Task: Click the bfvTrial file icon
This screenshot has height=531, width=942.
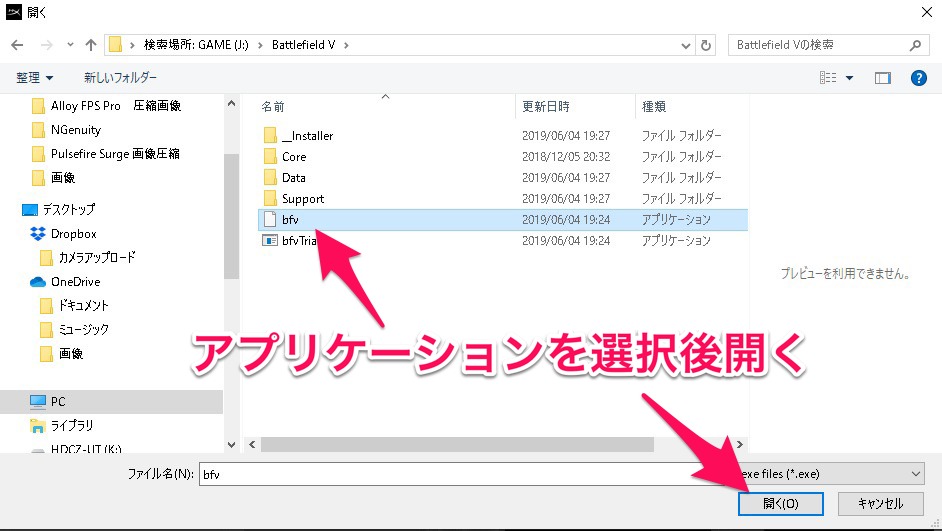Action: 270,241
